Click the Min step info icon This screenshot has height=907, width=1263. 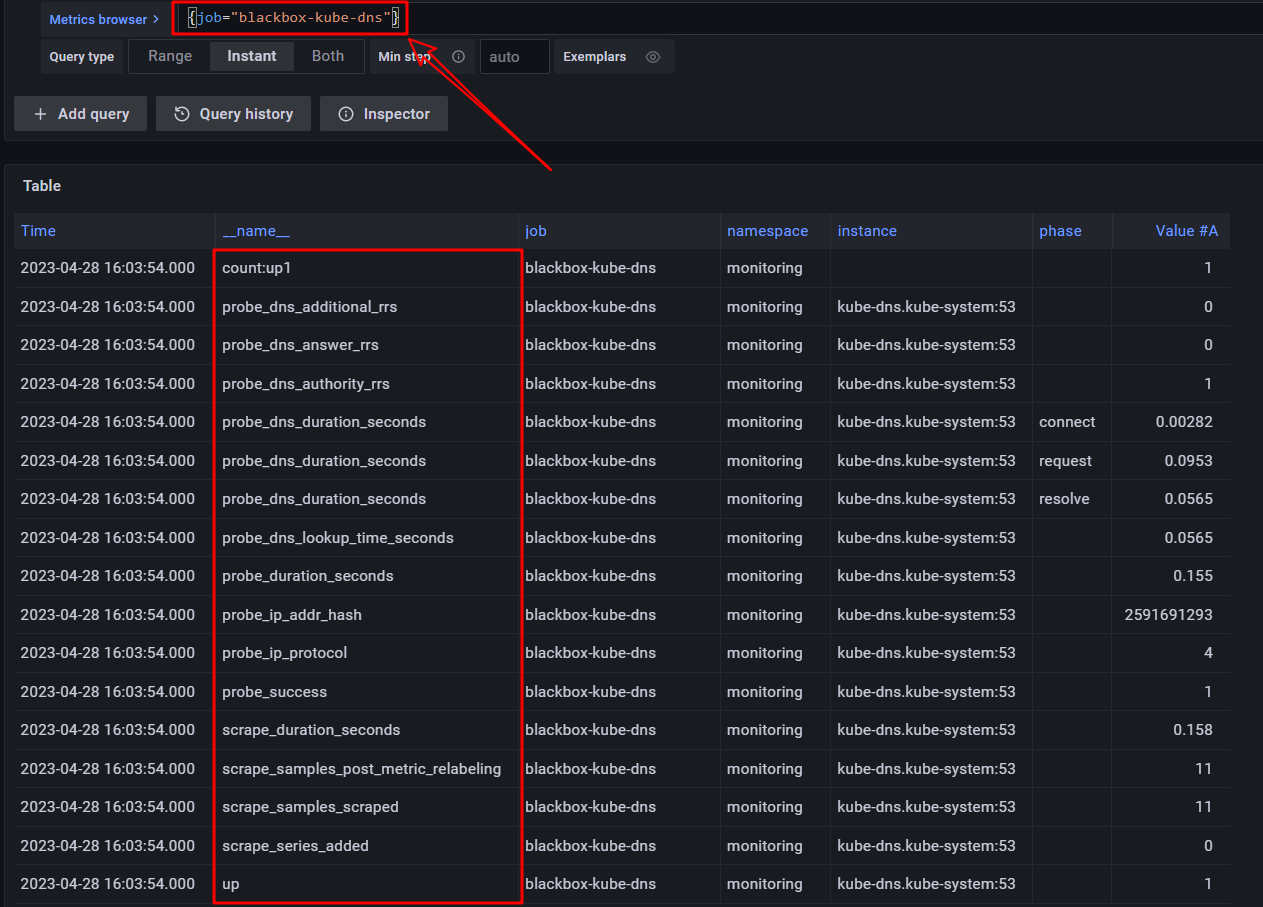click(459, 57)
